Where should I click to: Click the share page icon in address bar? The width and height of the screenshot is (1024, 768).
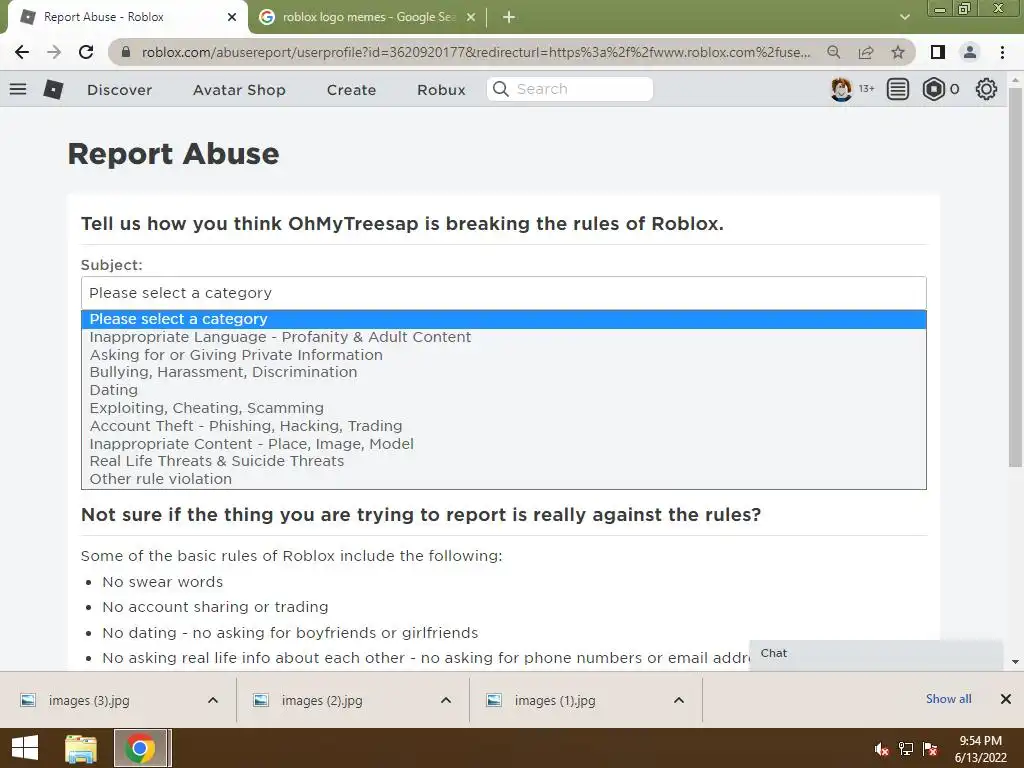coord(866,52)
